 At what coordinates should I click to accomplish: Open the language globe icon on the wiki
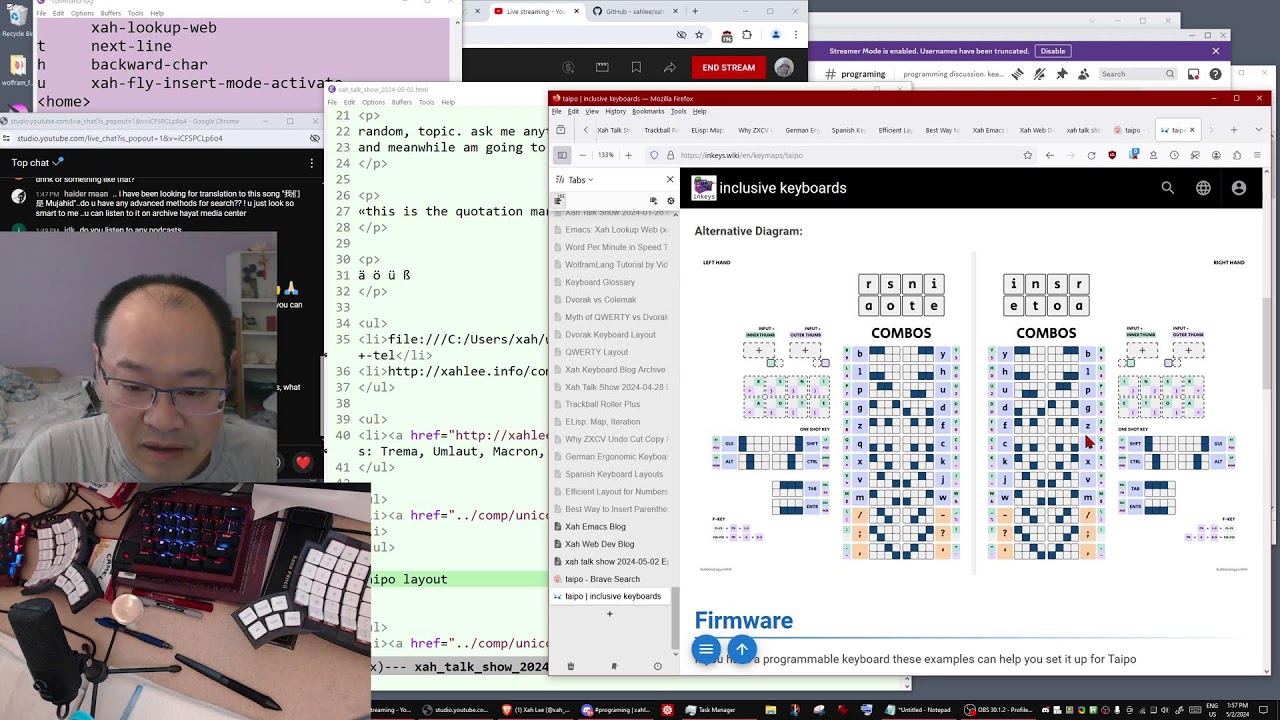point(1203,188)
